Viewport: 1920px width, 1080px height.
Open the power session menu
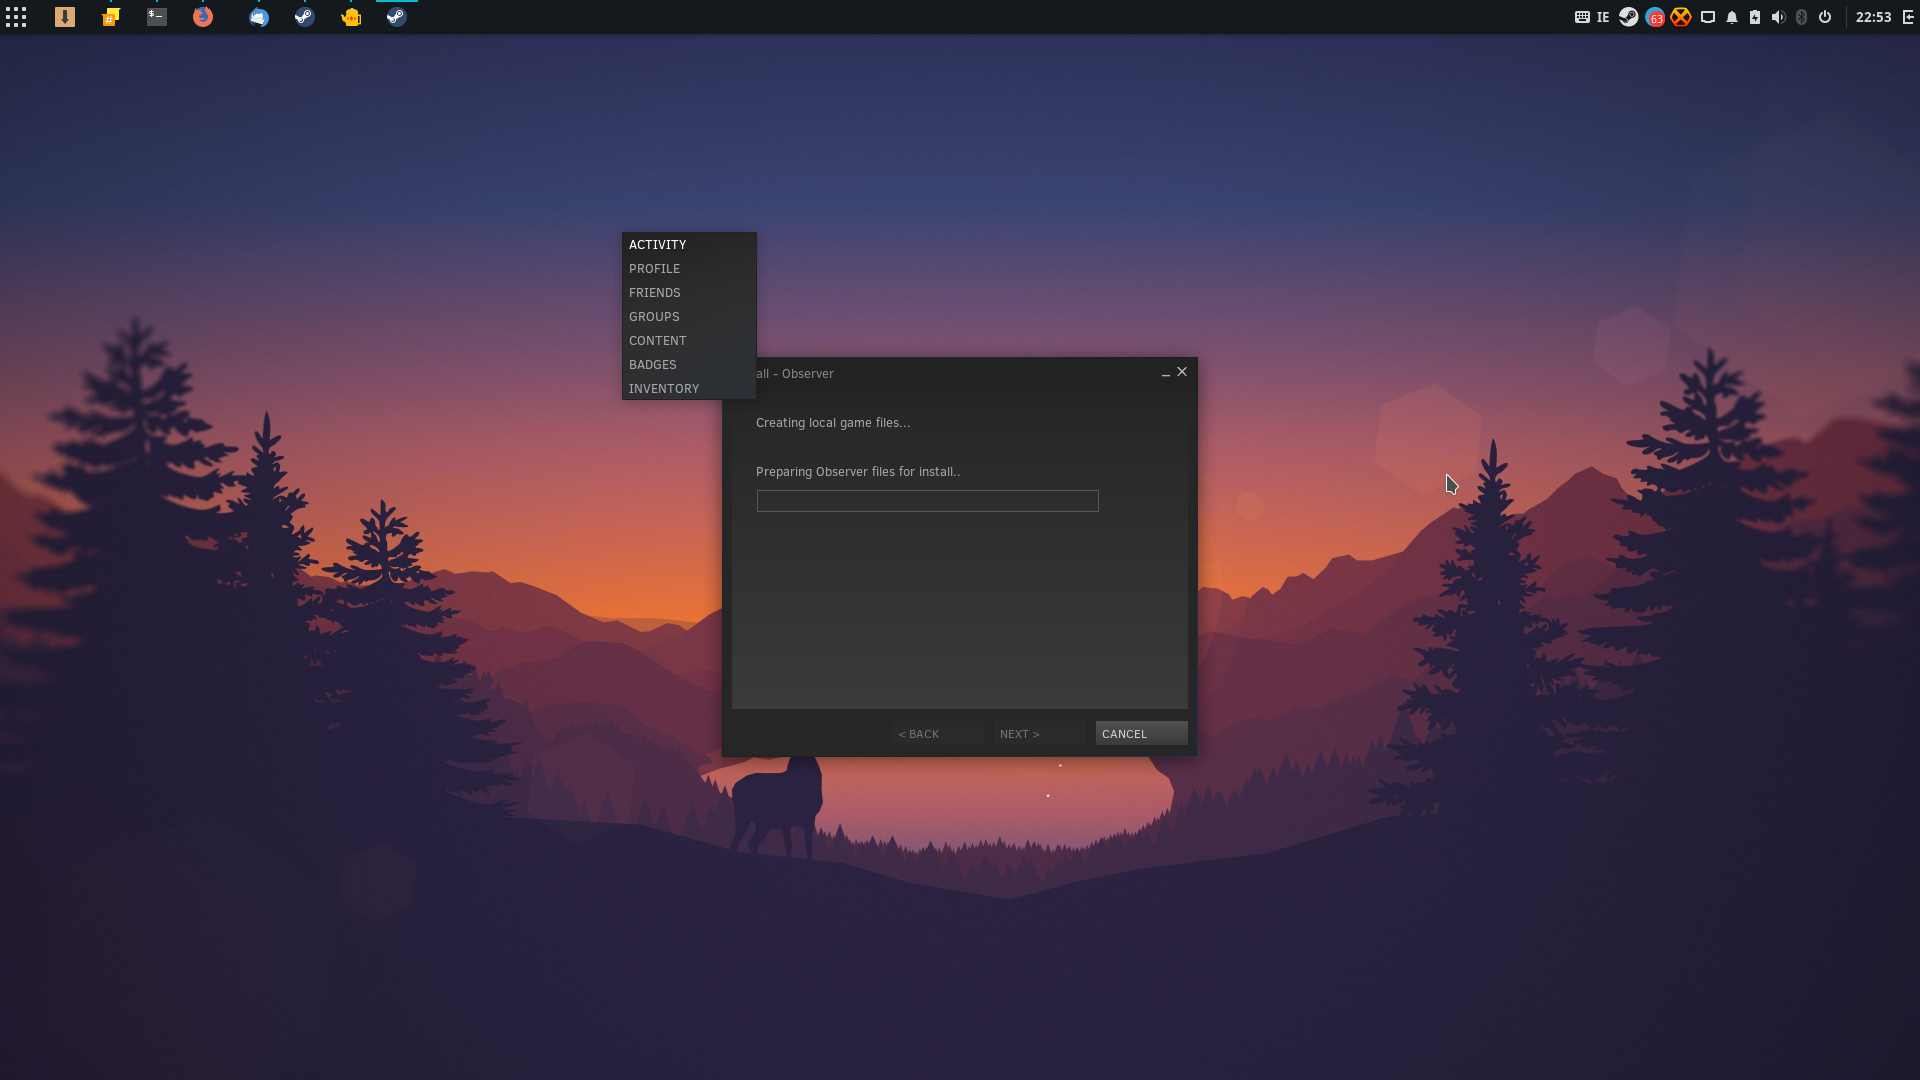(x=1825, y=17)
